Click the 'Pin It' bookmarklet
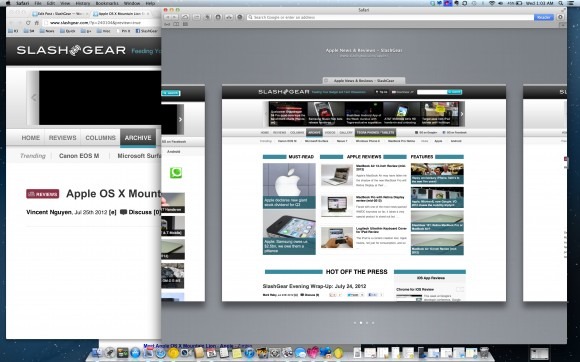This screenshot has width=580, height=362. click(124, 31)
